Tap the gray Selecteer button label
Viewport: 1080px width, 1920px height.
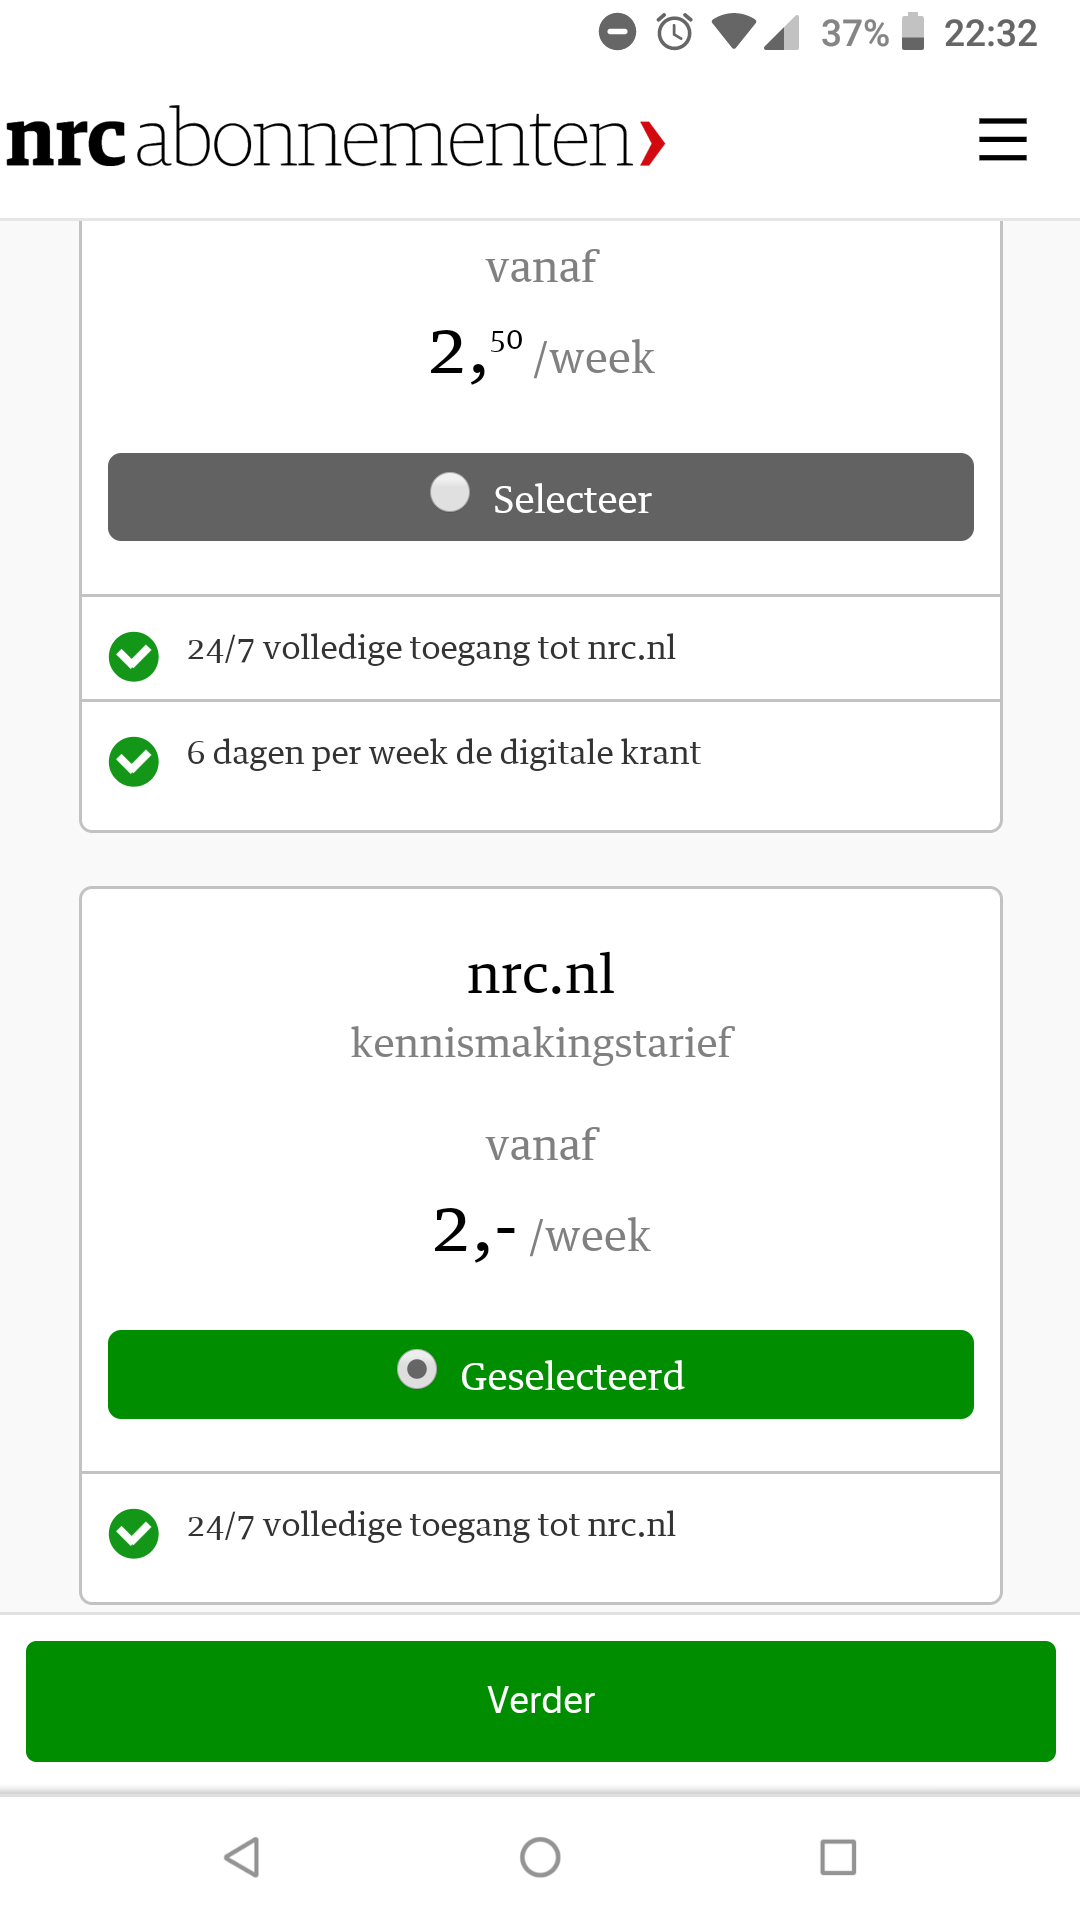pyautogui.click(x=572, y=499)
